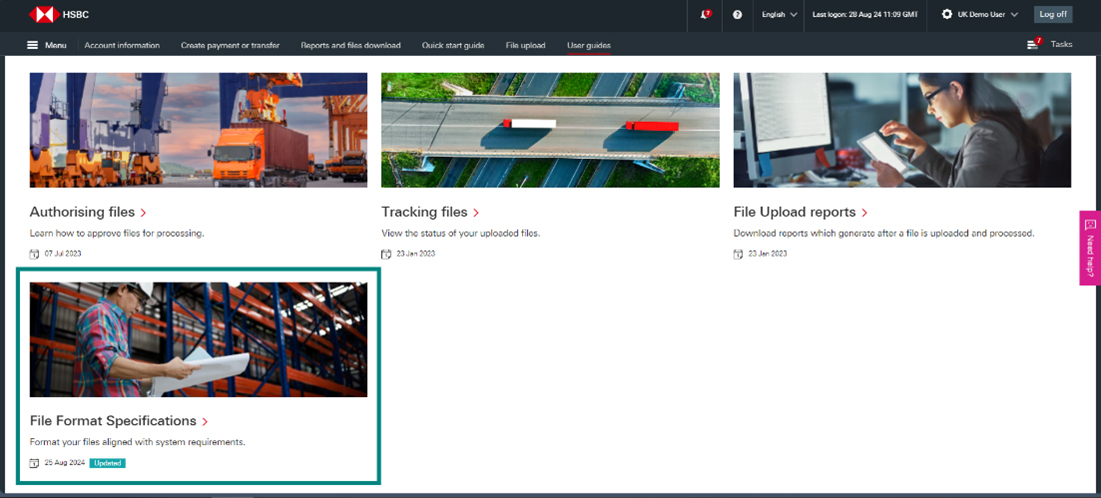
Task: Click the red arrow next to Authorising files
Action: tap(144, 213)
